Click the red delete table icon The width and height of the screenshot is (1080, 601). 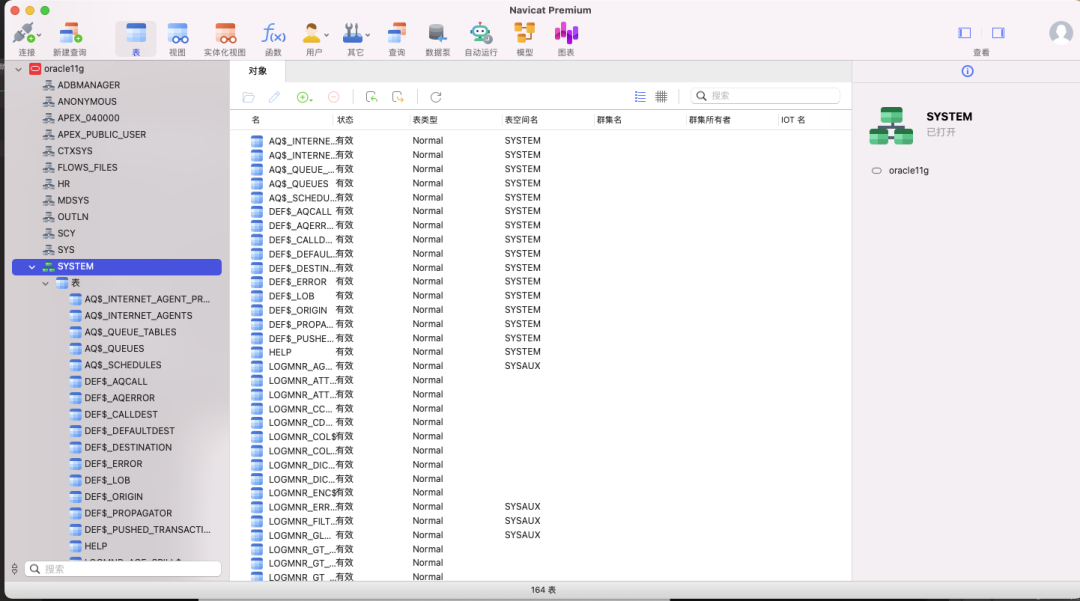(x=333, y=97)
